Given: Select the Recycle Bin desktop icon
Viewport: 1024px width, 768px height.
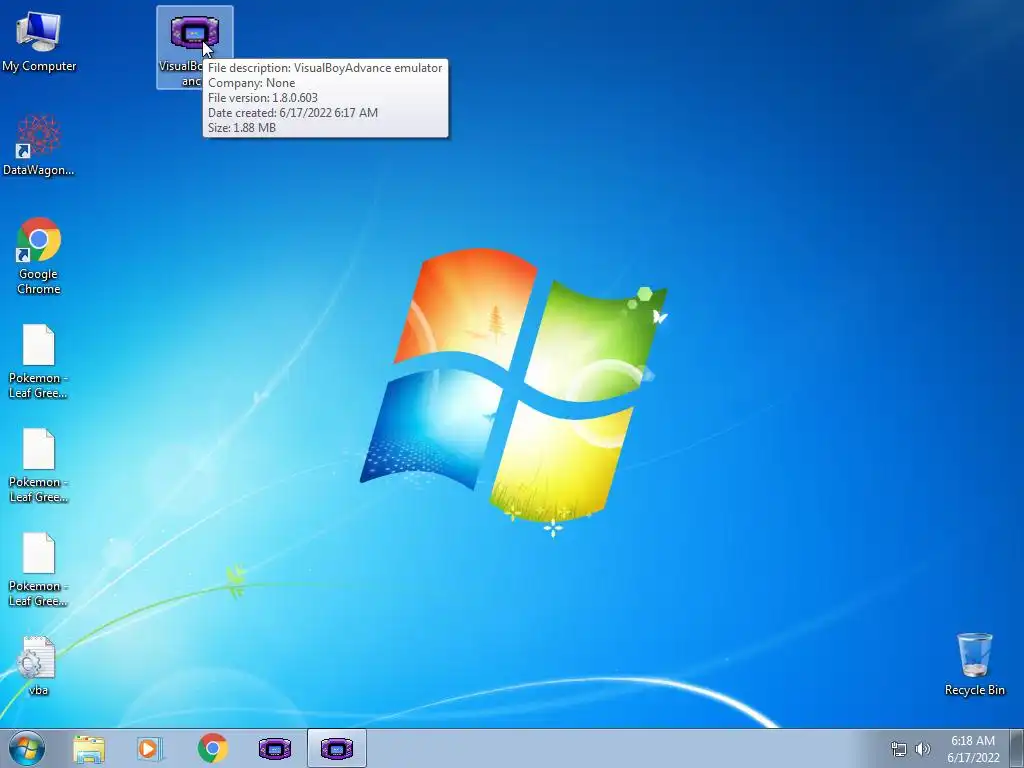Looking at the screenshot, I should [974, 664].
